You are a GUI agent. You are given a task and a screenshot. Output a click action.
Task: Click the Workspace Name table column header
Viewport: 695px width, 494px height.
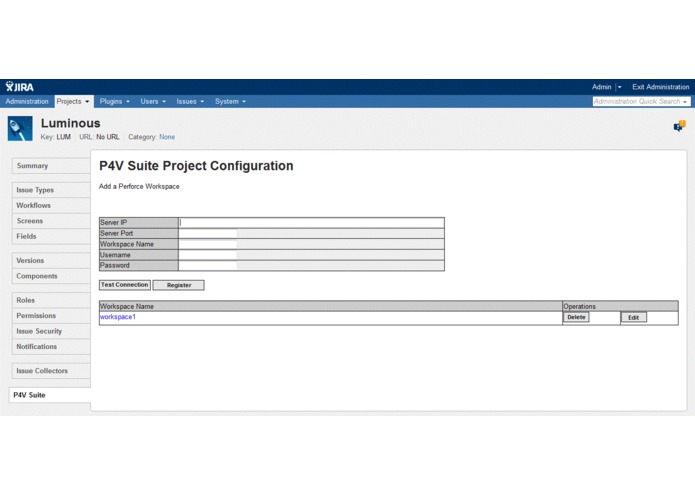click(x=331, y=306)
